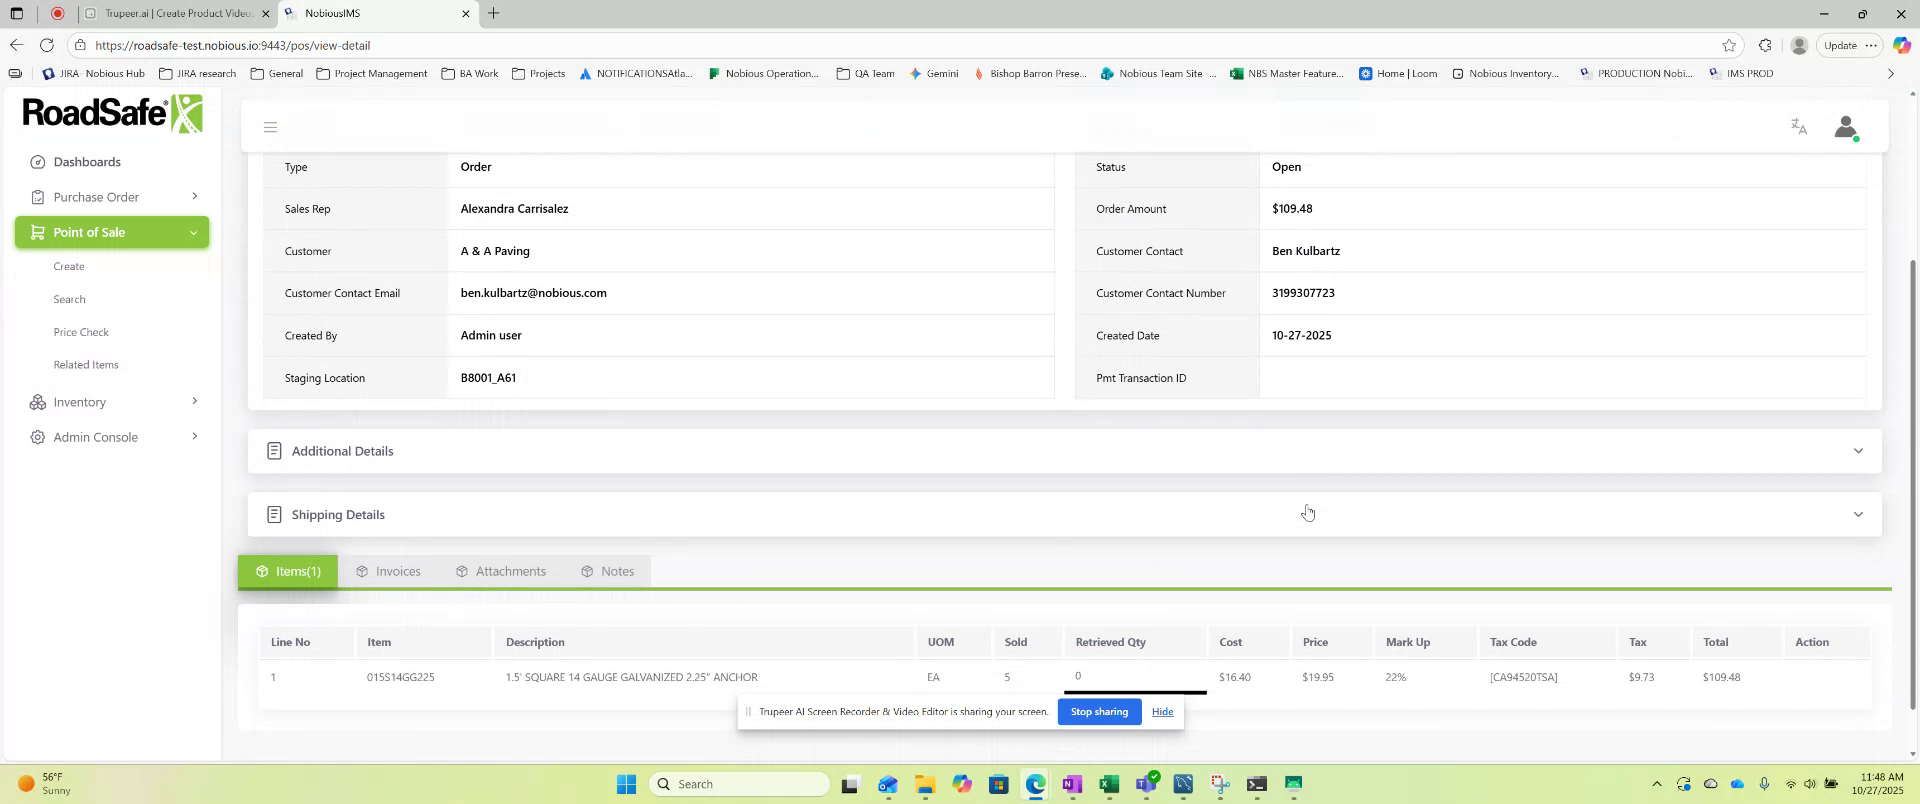Viewport: 1920px width, 804px height.
Task: Open the IMS PROD bookmark
Action: tap(1741, 73)
